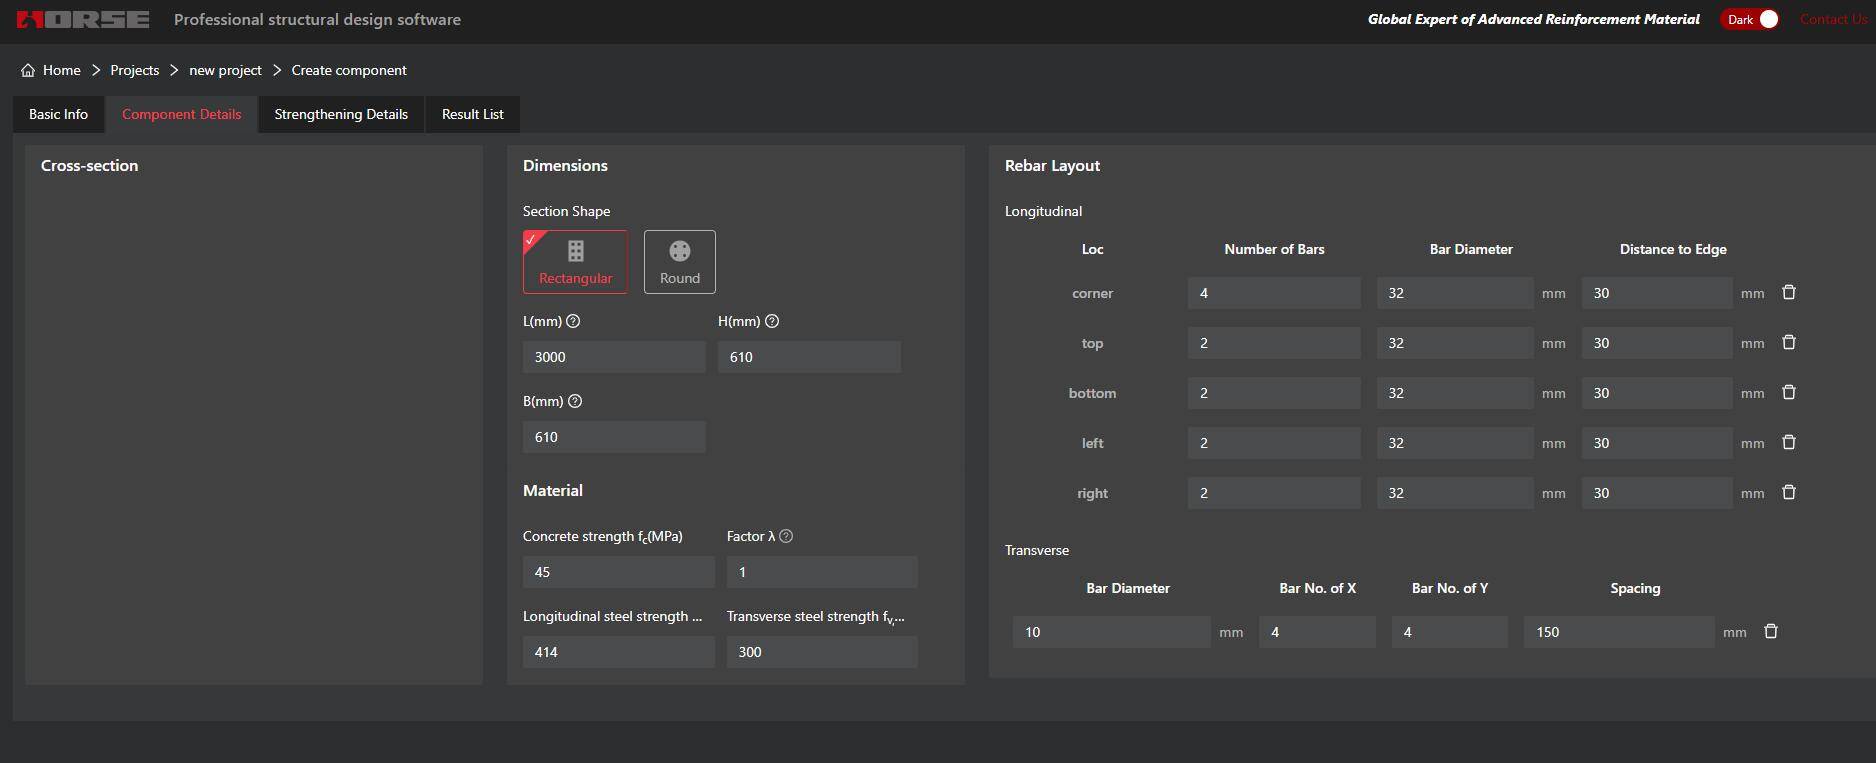Click help icon next to L(mm)

[573, 321]
